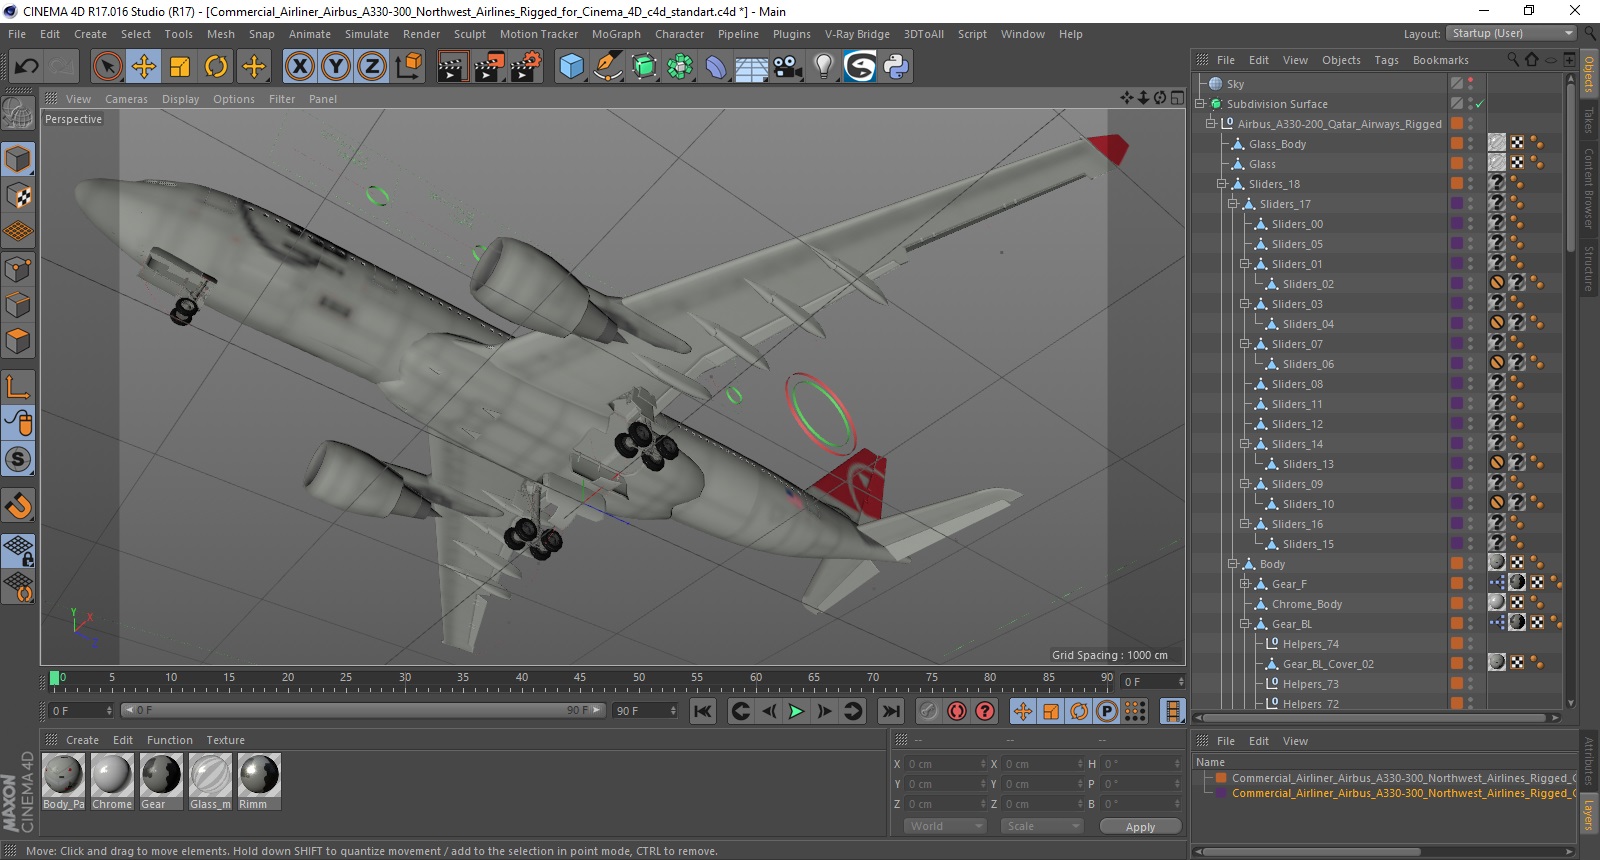Toggle Sky visibility dots
Image resolution: width=1600 pixels, height=860 pixels.
[1471, 84]
